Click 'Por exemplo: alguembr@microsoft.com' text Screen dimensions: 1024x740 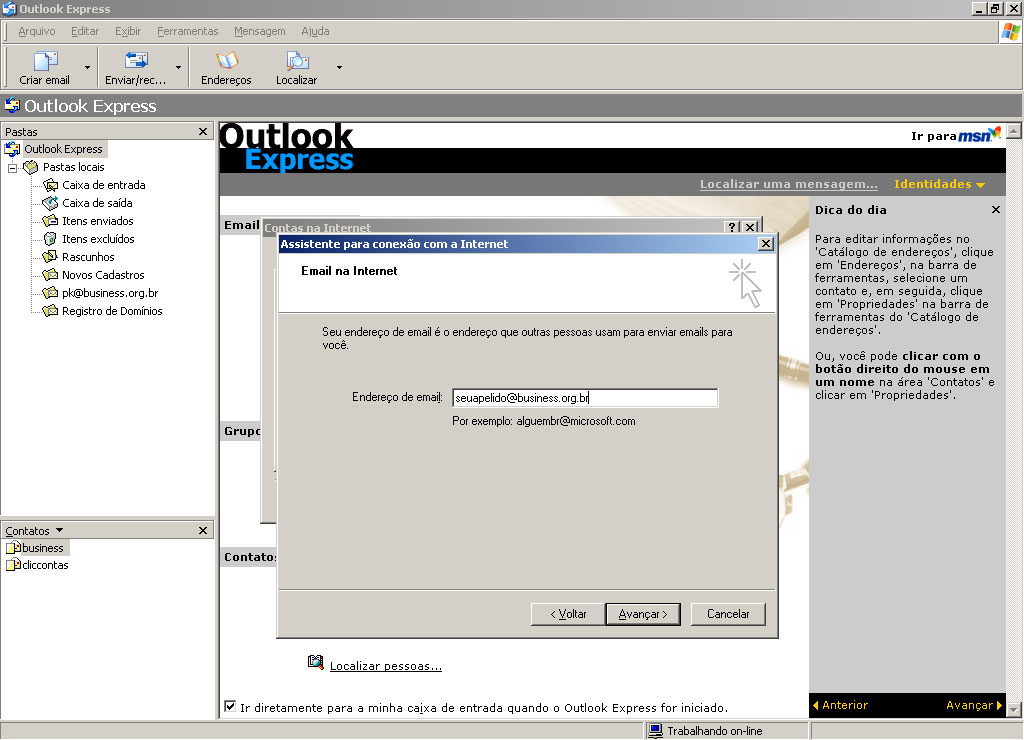pos(543,421)
